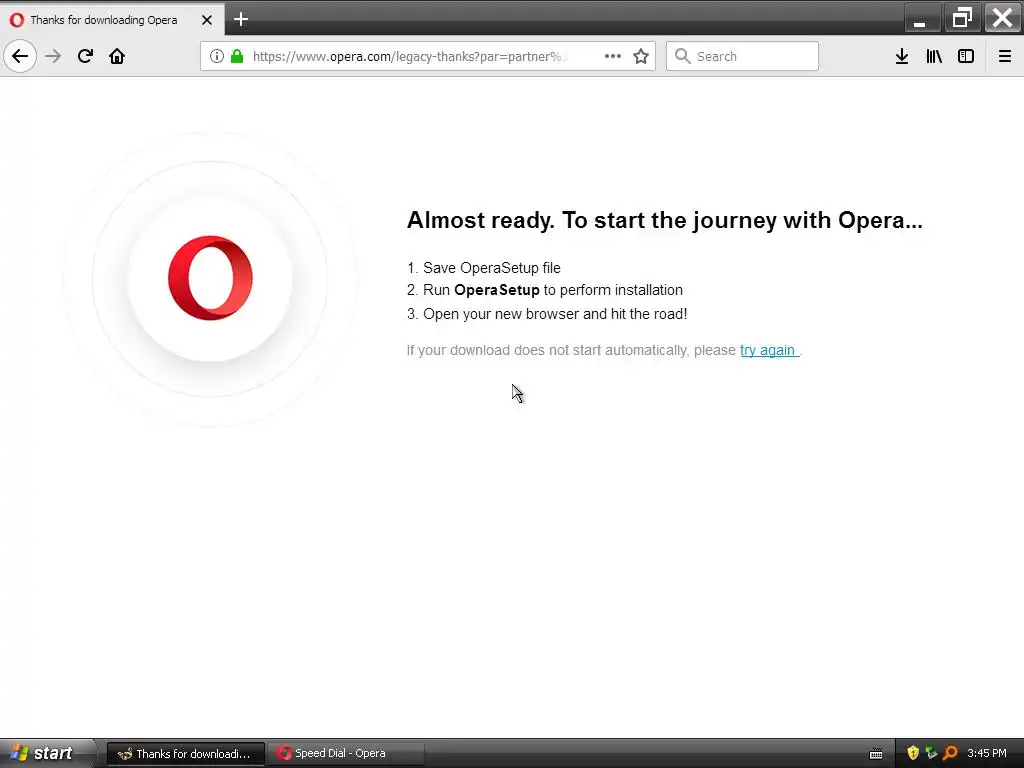Click the yellow security shield tray icon
The image size is (1024, 768).
913,753
